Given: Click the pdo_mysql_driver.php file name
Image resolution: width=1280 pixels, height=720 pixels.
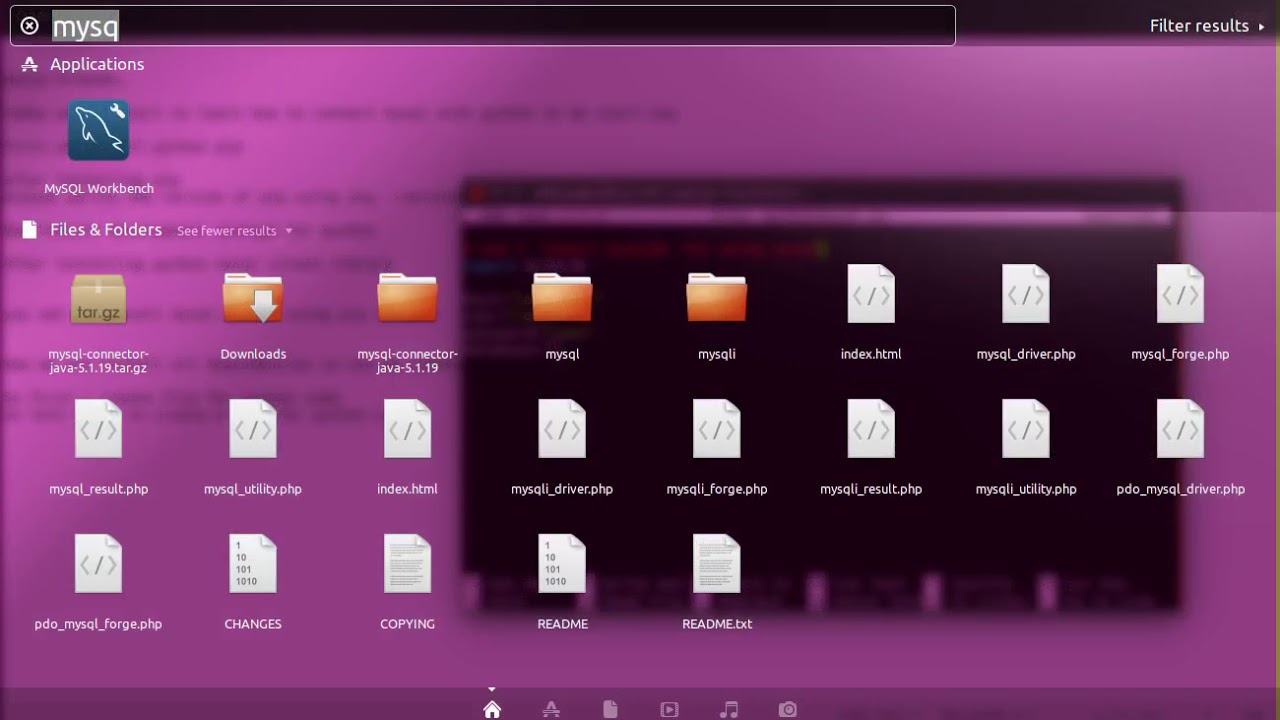Looking at the screenshot, I should pos(1181,489).
